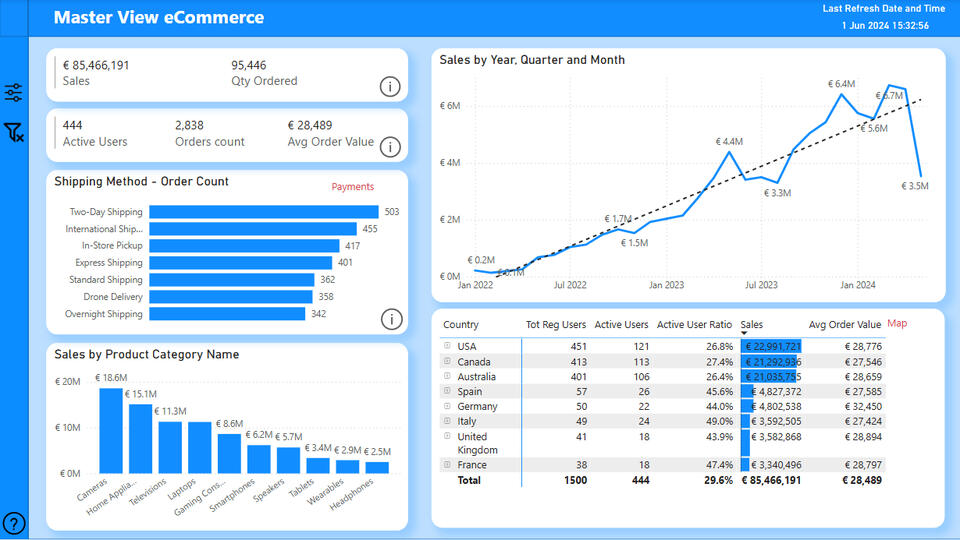Viewport: 960px width, 540px height.
Task: Switch to the Payments view
Action: click(x=352, y=187)
